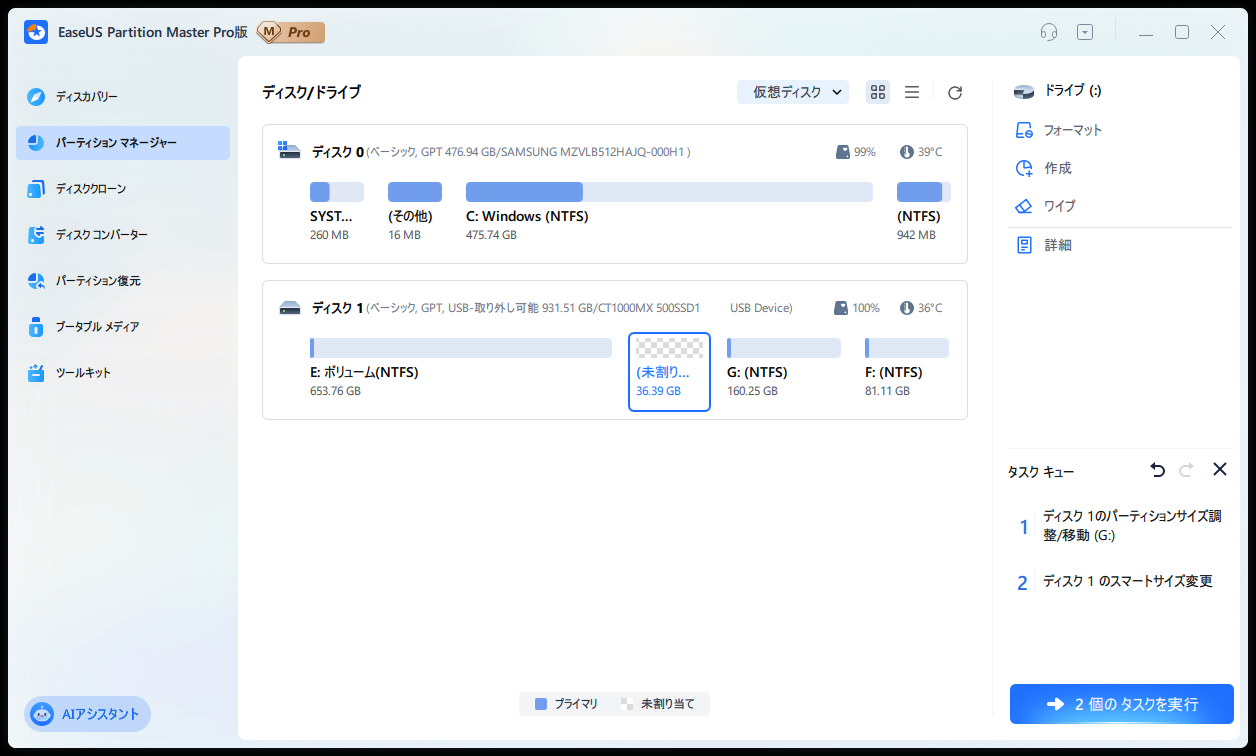Click the ディスク 1 USB drive icon
Screen dimensions: 1256x756
coord(290,308)
